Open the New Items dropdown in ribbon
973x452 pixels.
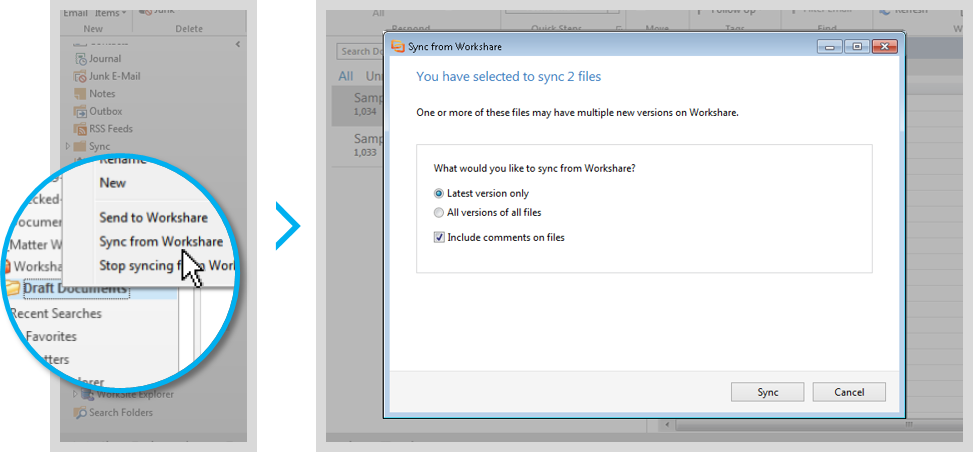112,12
